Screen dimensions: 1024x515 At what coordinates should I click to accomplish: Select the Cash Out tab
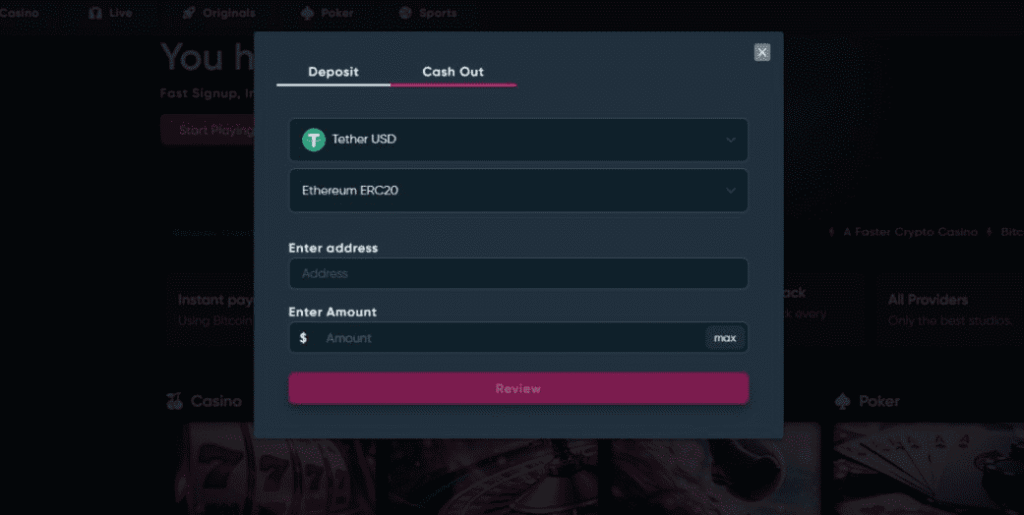click(x=453, y=72)
